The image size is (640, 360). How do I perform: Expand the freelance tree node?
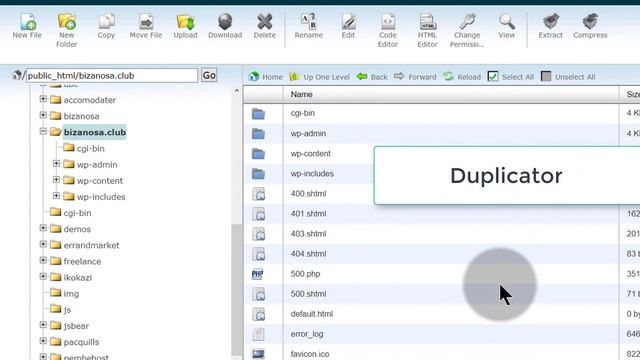point(43,260)
